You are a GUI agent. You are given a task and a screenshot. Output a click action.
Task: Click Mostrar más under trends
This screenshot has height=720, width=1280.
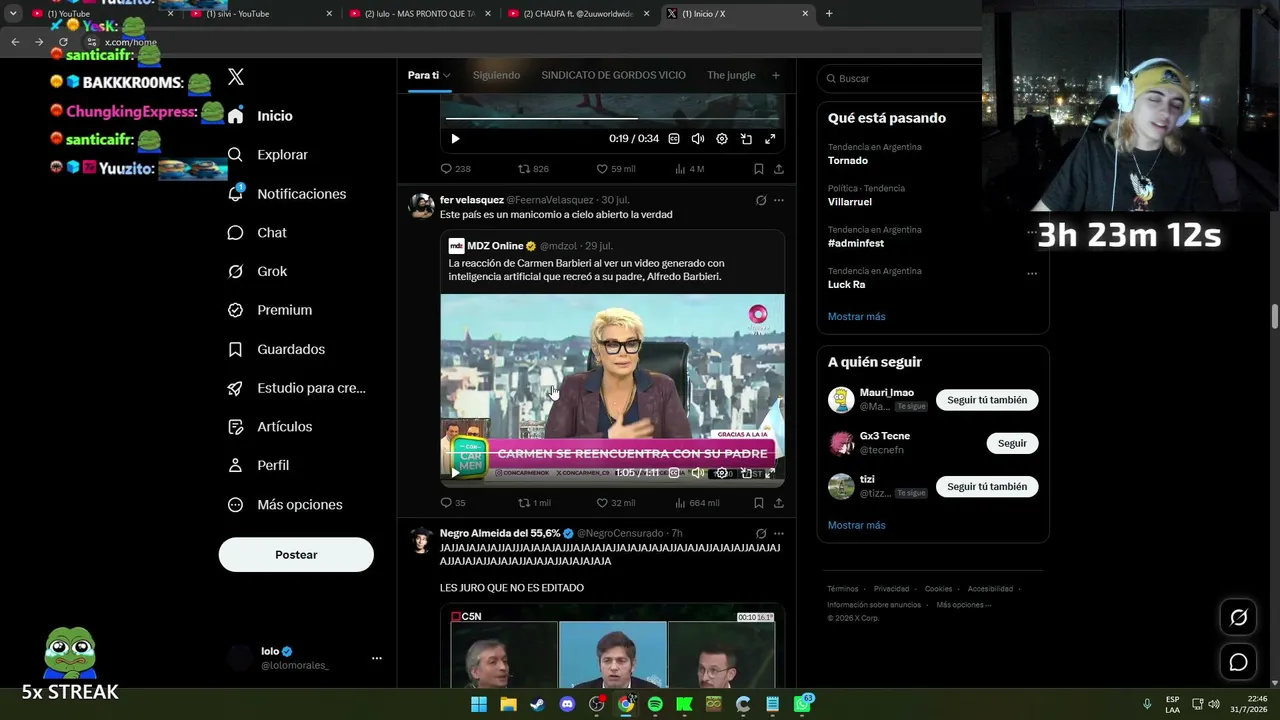856,317
